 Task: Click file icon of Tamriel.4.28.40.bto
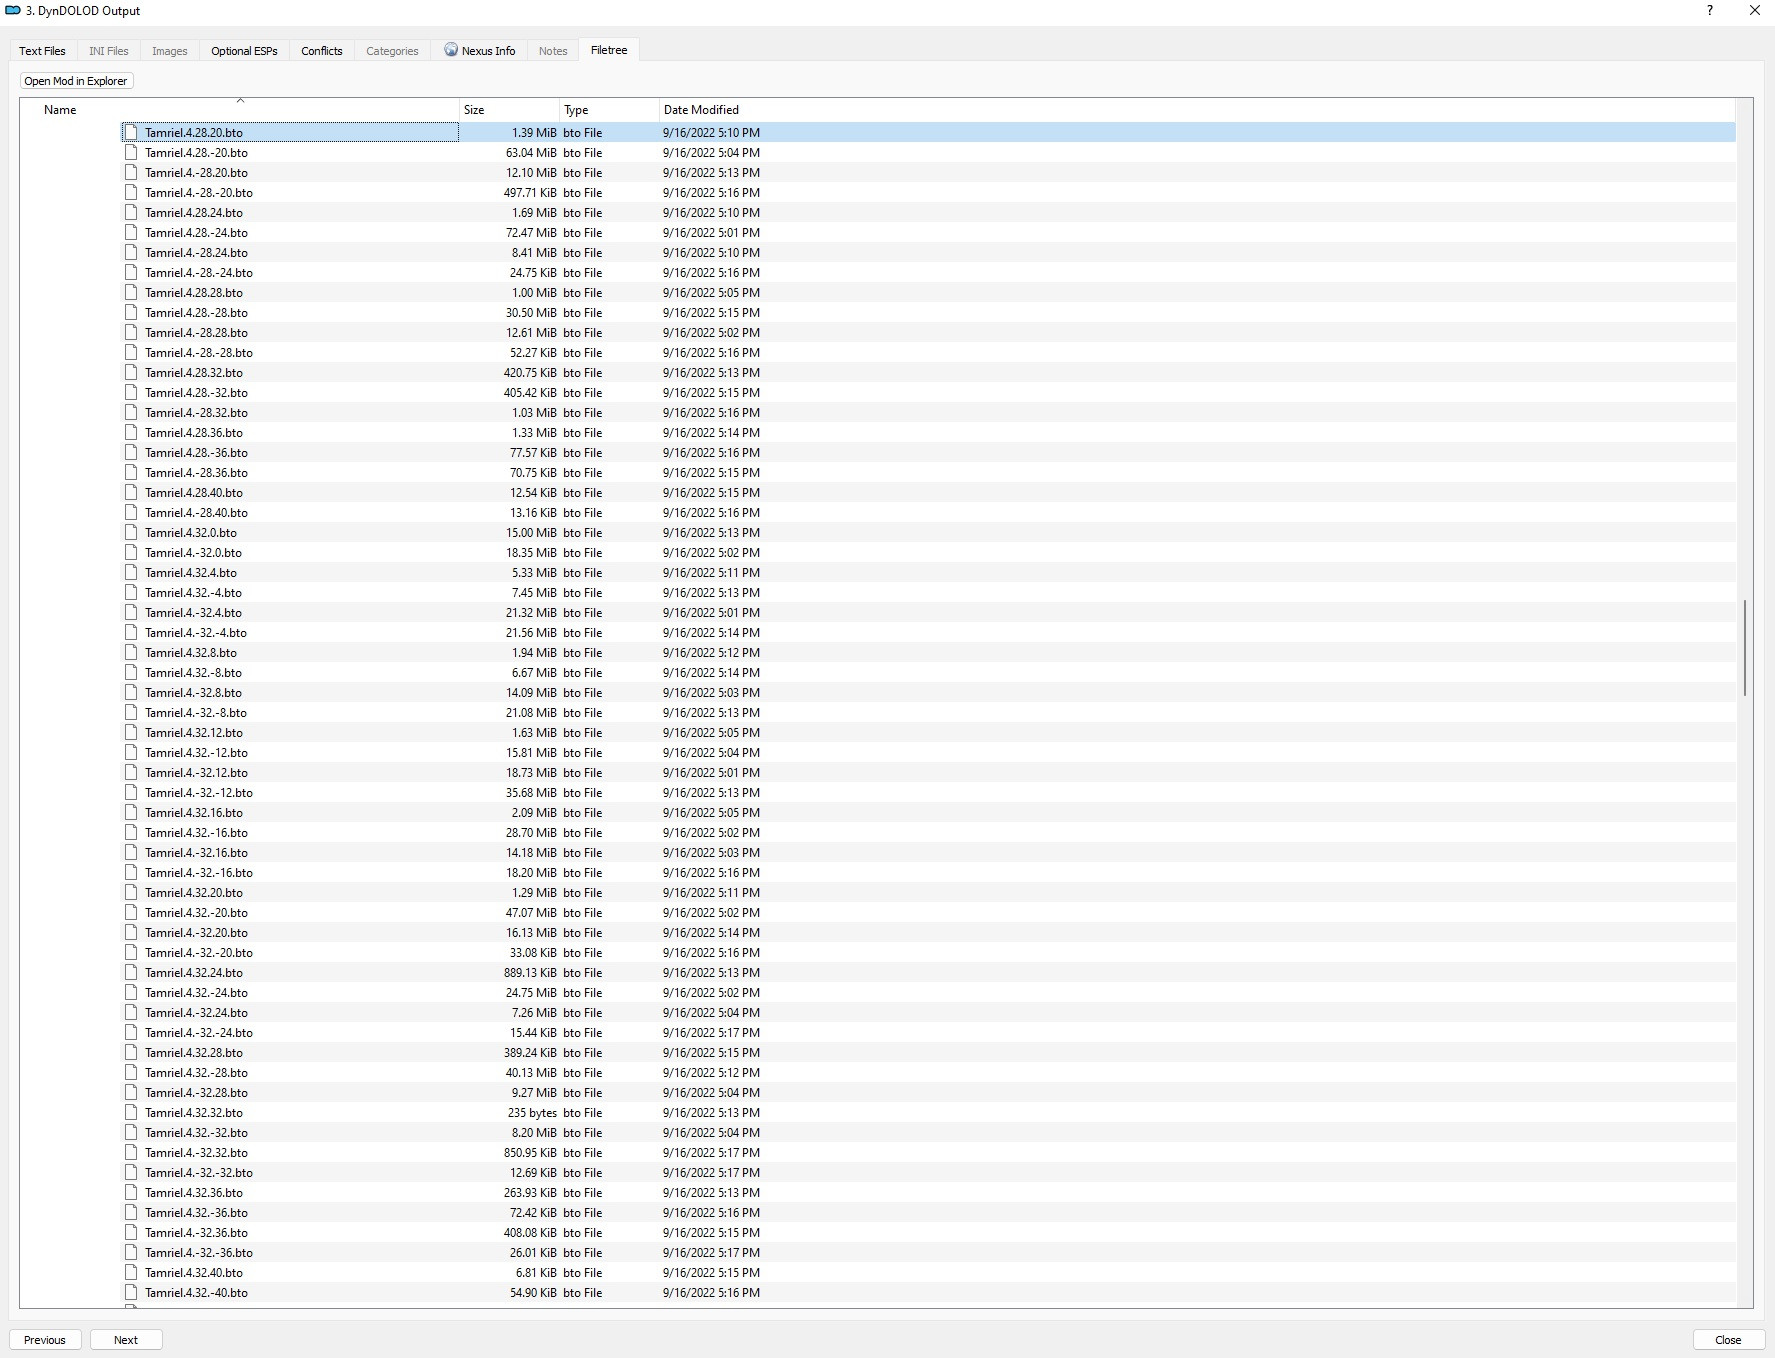click(x=131, y=492)
